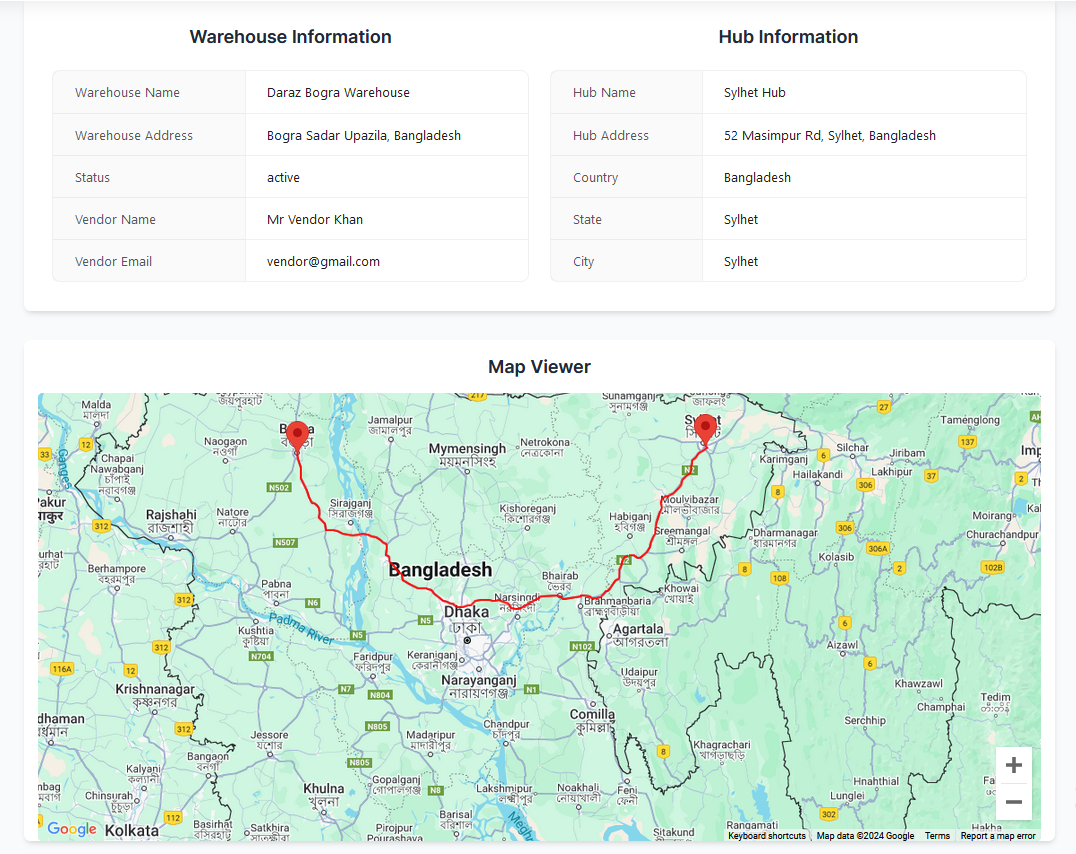Click the N704 highway shield near Kushtia
1076x854 pixels.
point(260,656)
